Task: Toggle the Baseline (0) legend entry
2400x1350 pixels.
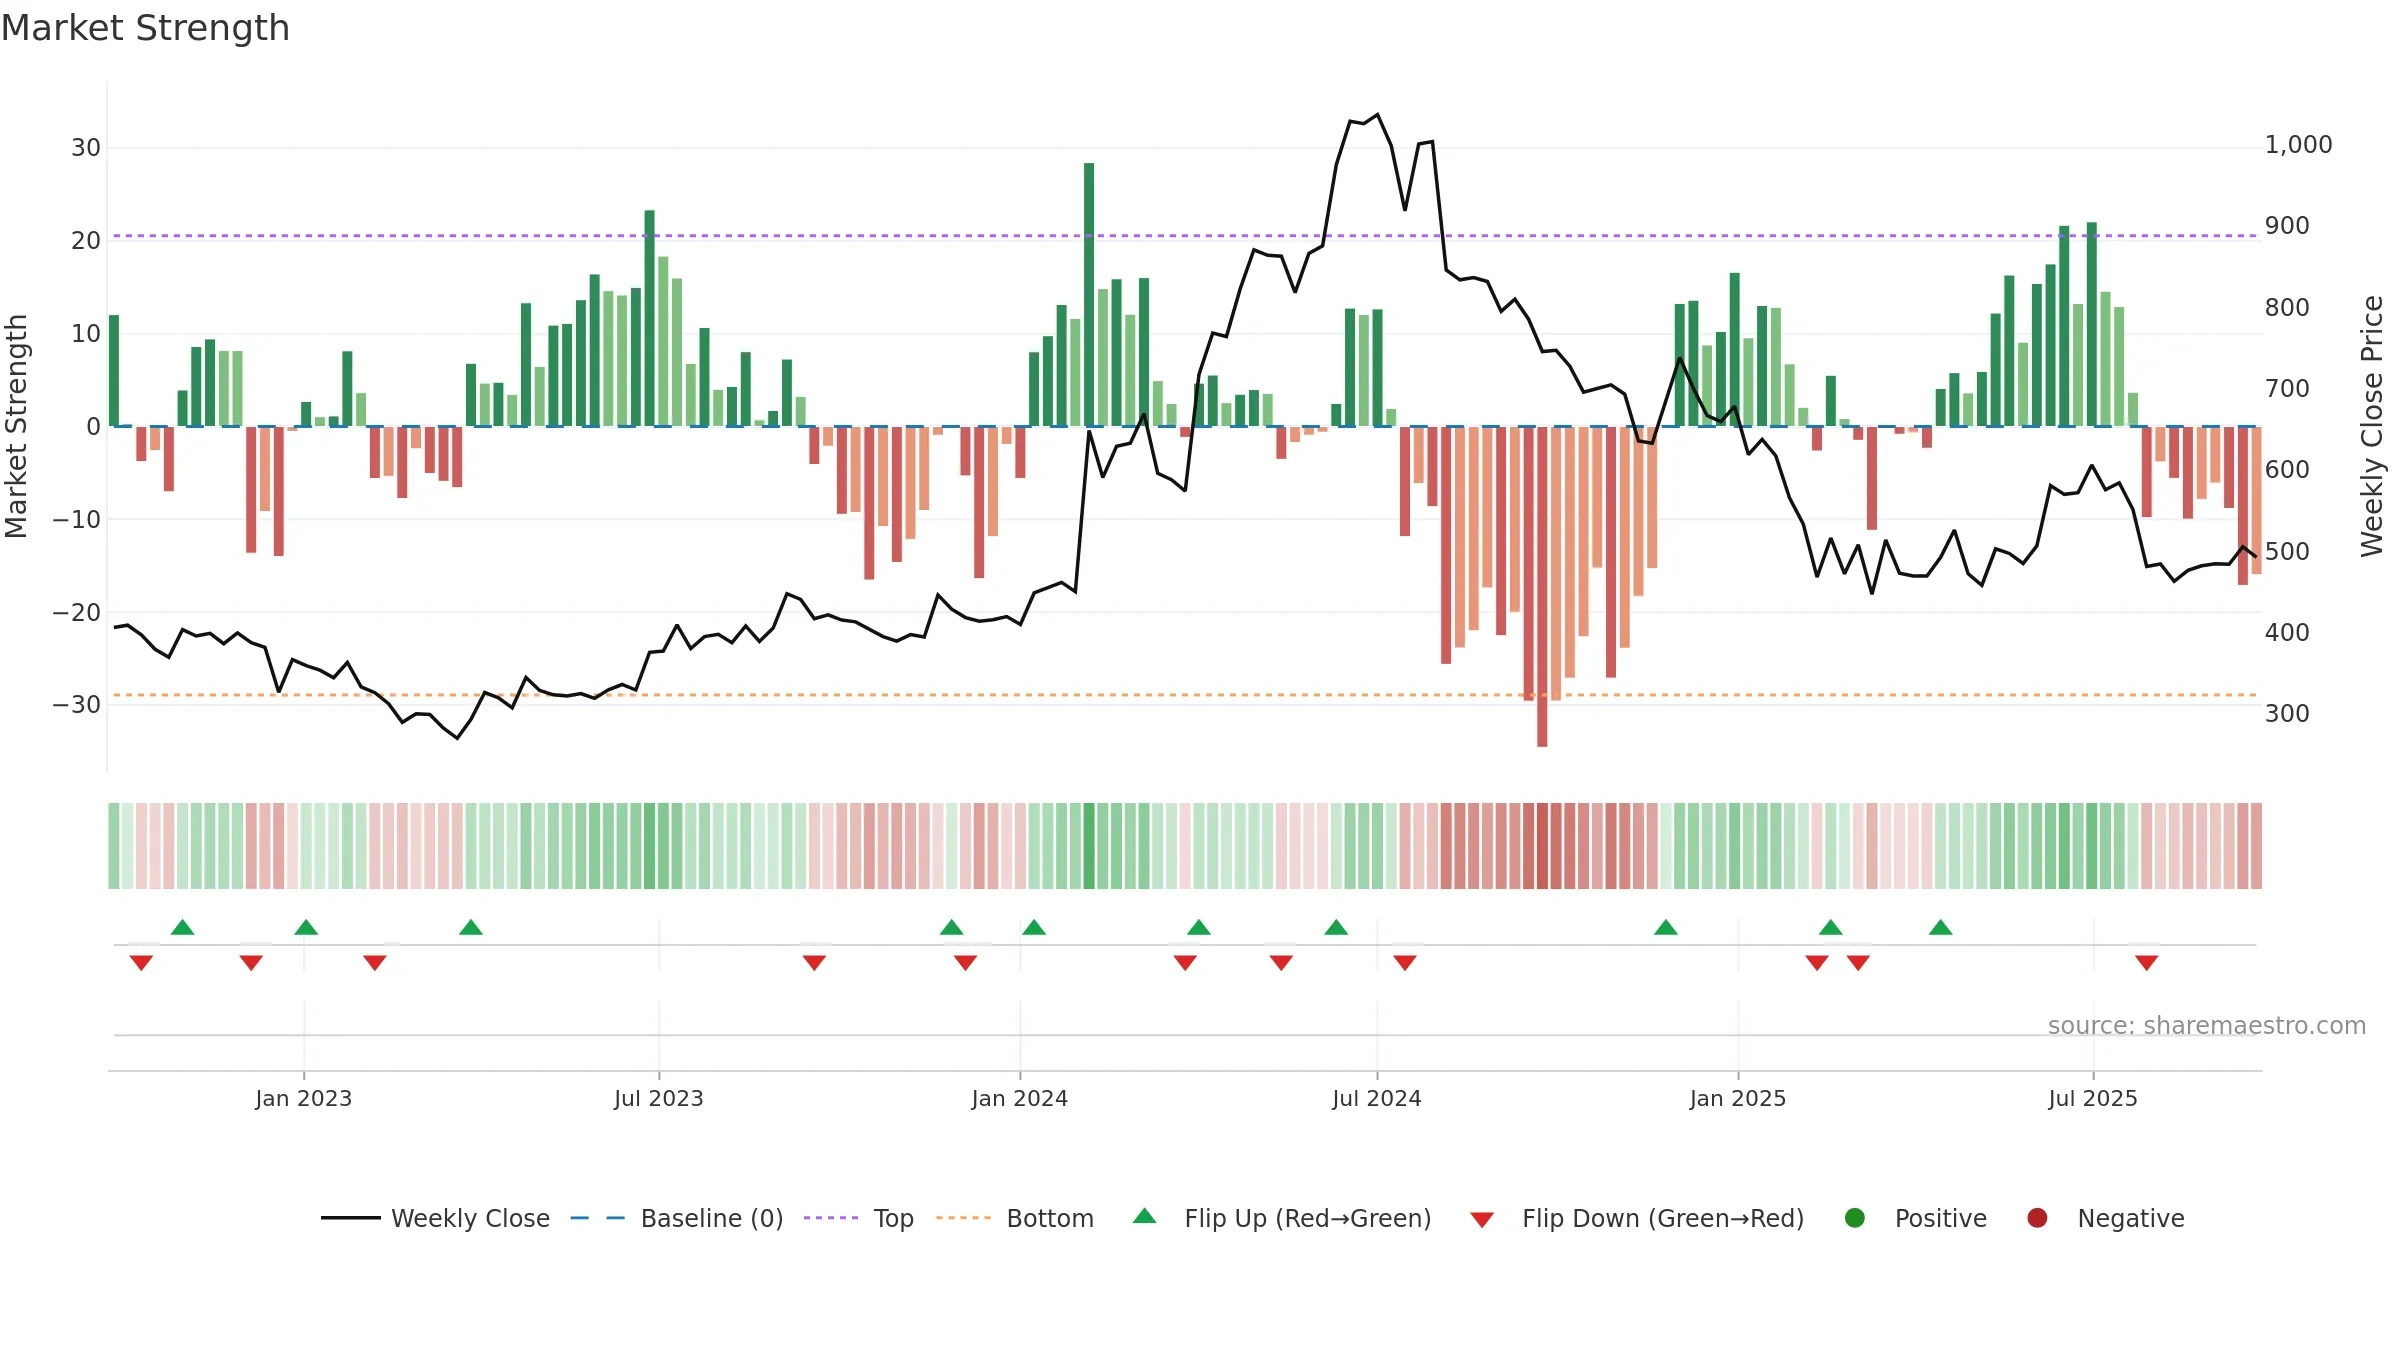Action: tap(677, 1218)
